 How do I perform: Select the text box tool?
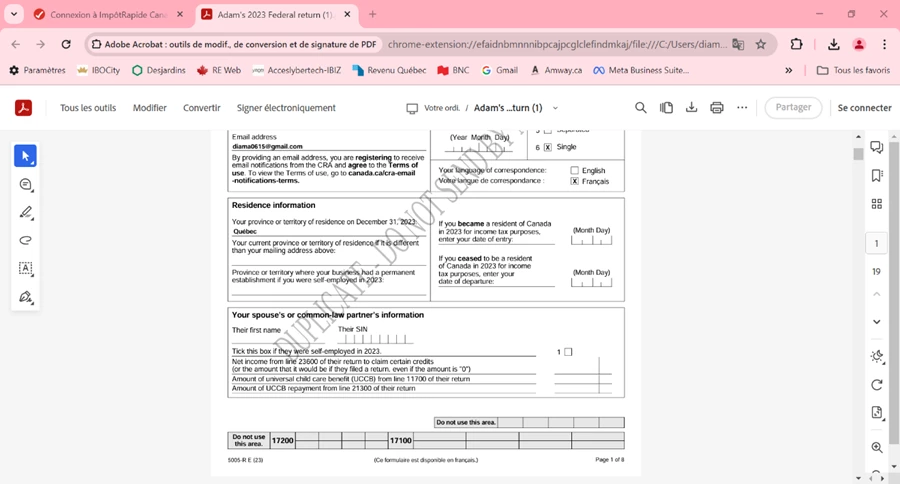point(25,268)
